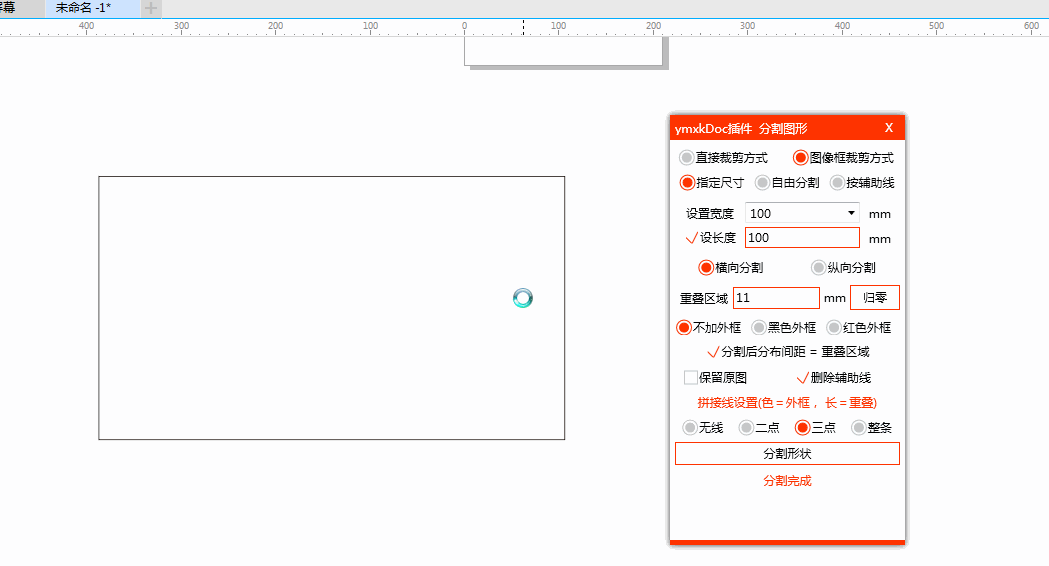Toggle the 删除辅助线 checkbox

(803, 378)
